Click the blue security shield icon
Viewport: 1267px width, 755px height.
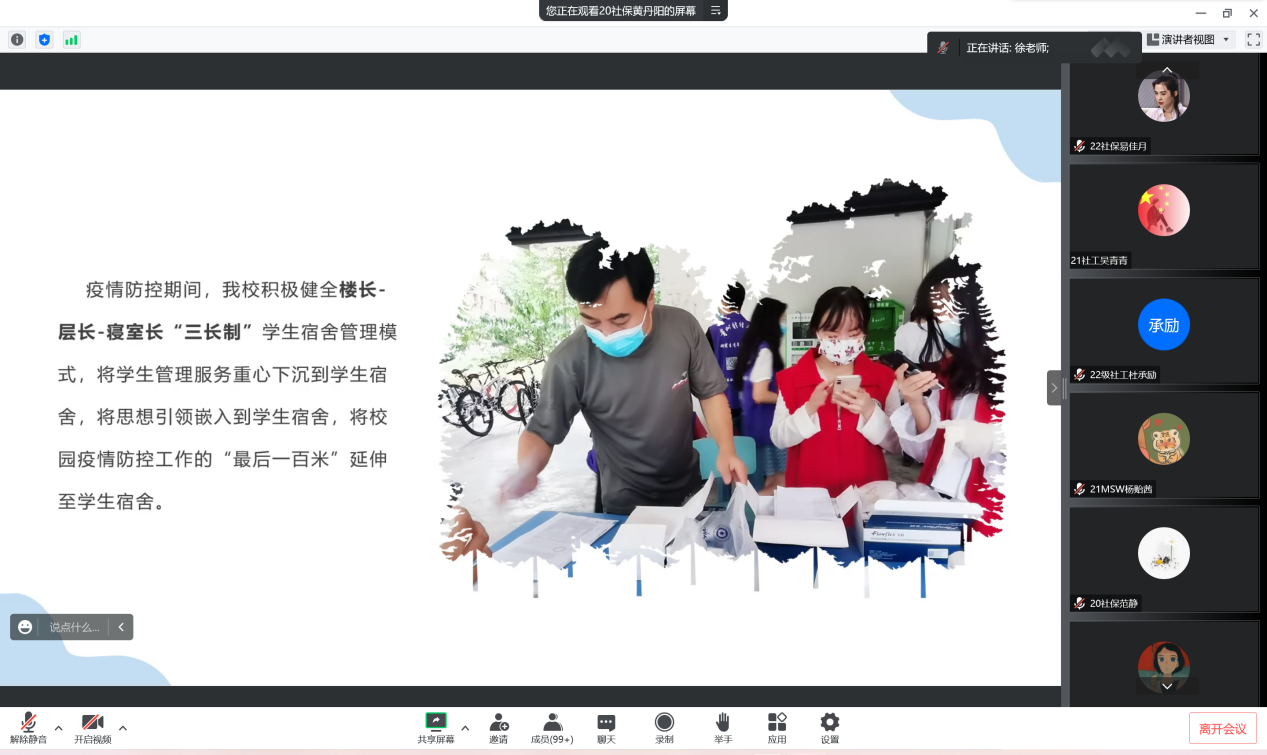point(44,40)
